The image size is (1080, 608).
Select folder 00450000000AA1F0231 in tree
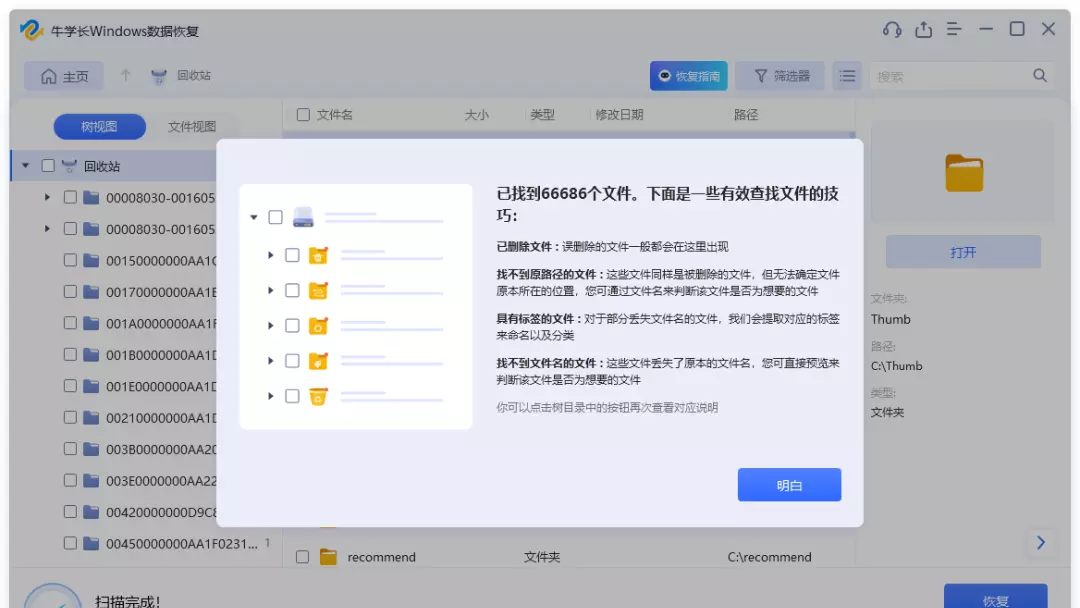(x=181, y=544)
